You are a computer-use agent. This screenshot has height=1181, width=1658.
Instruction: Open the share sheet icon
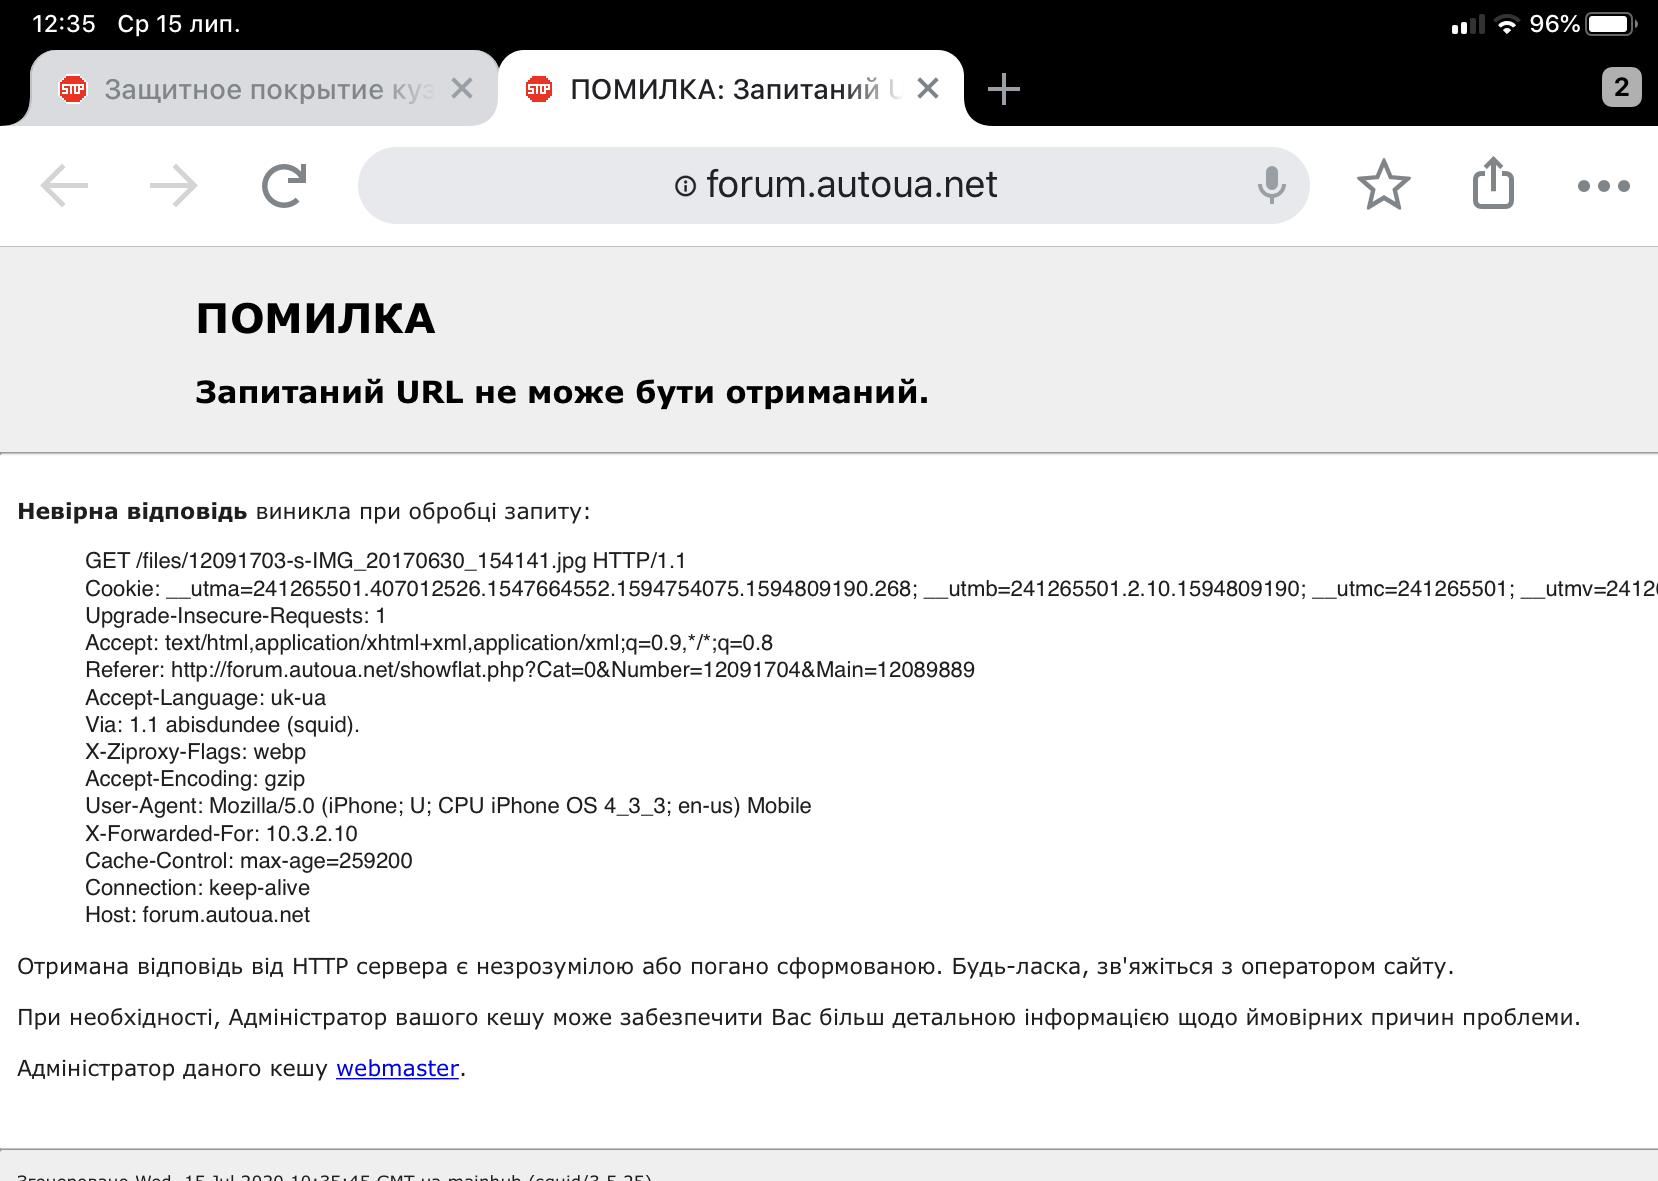click(x=1493, y=184)
